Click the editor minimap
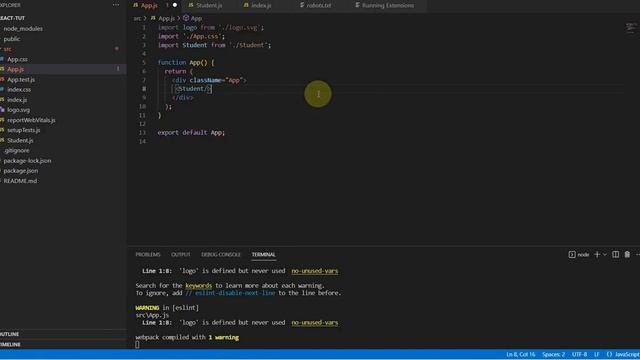640x360 pixels. coord(631,28)
